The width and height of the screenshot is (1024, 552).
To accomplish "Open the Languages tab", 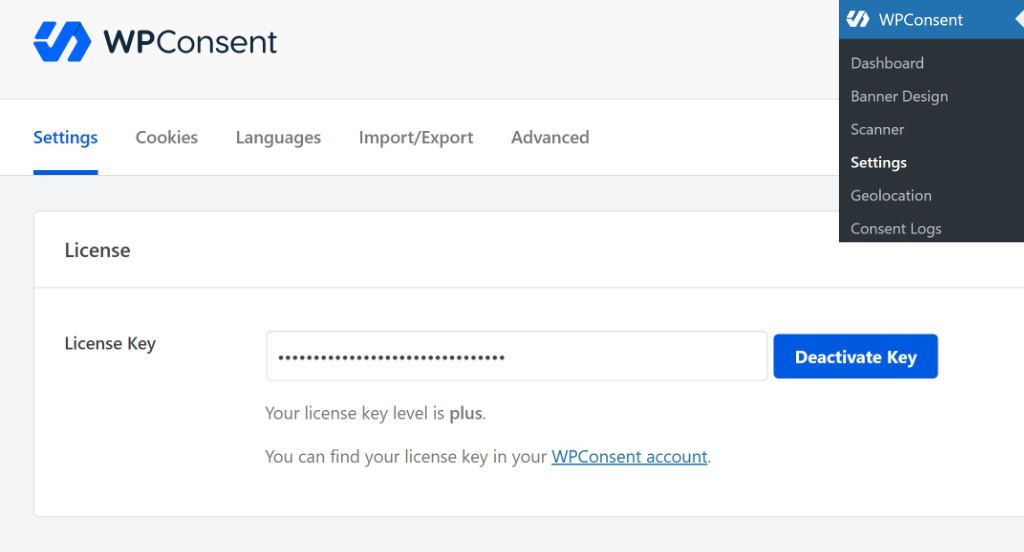I will (278, 137).
